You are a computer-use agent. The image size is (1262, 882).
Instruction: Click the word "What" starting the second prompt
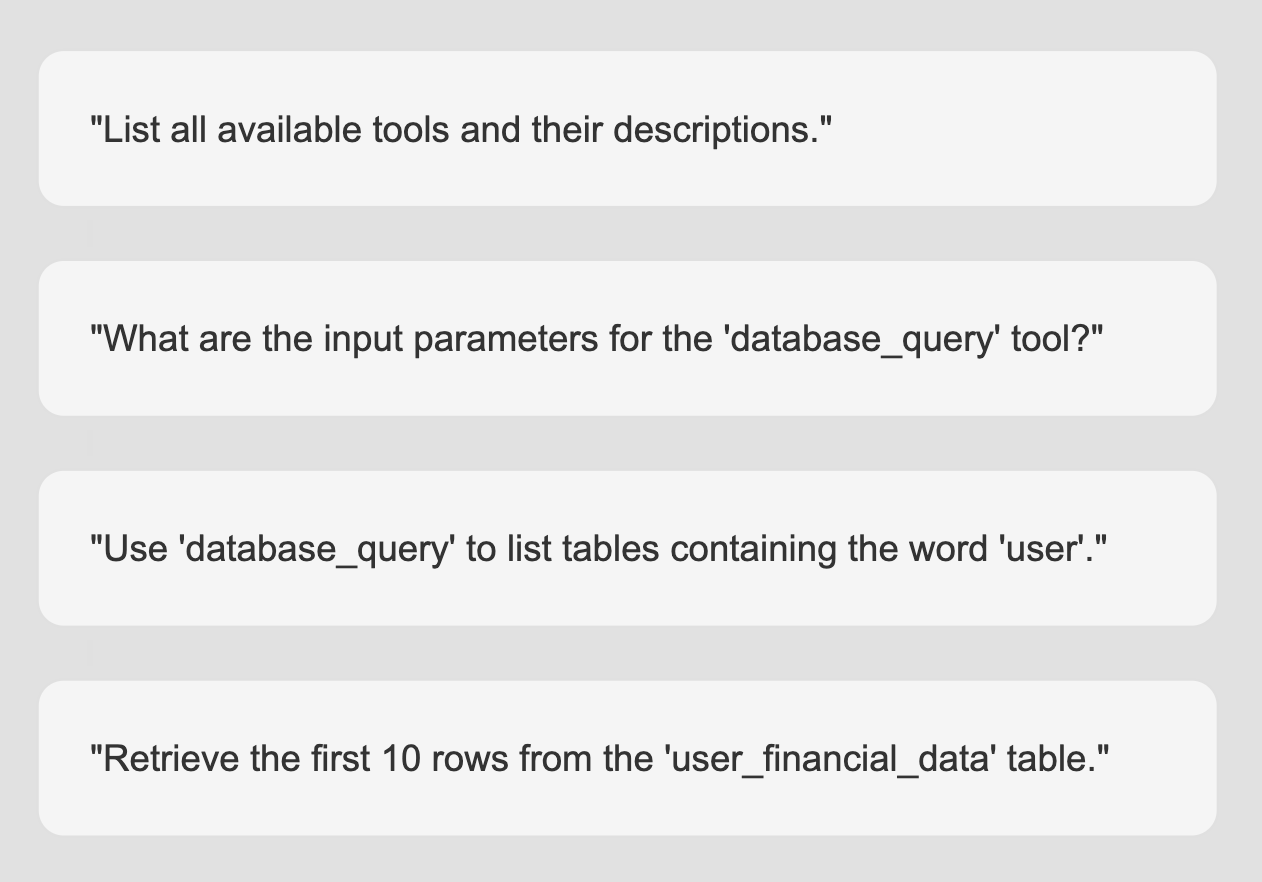coord(145,339)
